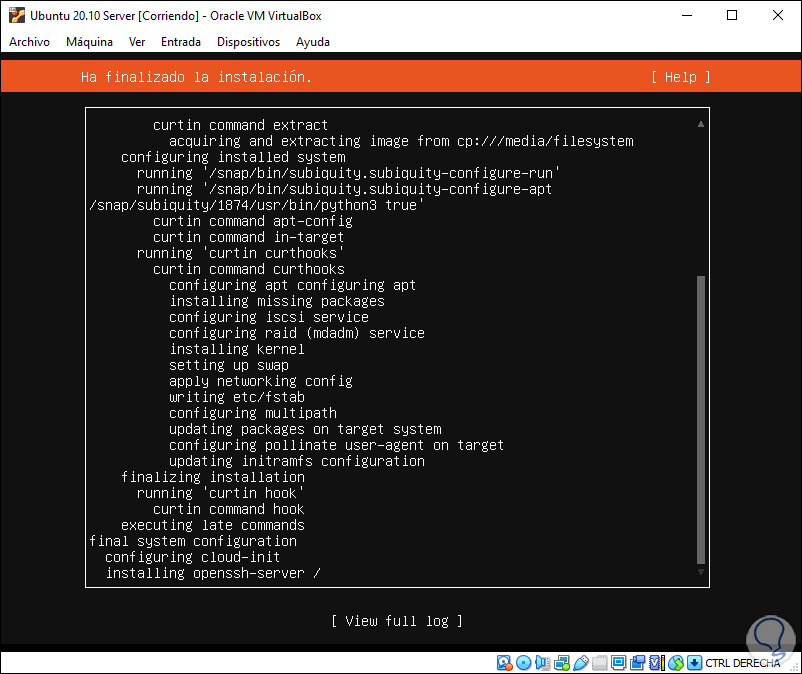802x674 pixels.
Task: Open the Máquina menu
Action: click(x=89, y=42)
